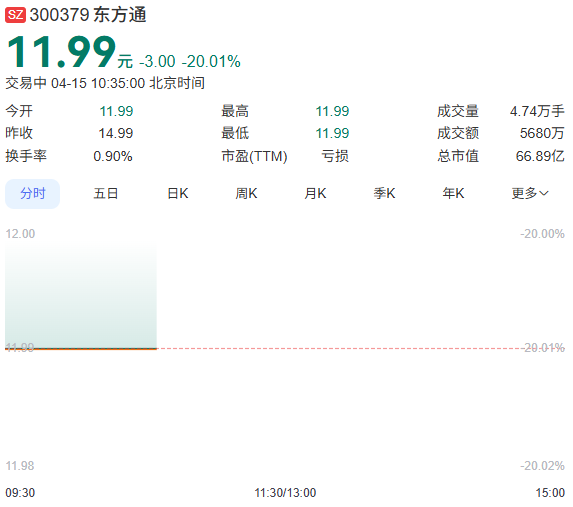Click the 11.98 chart axis label
573x507 pixels.
pyautogui.click(x=20, y=466)
